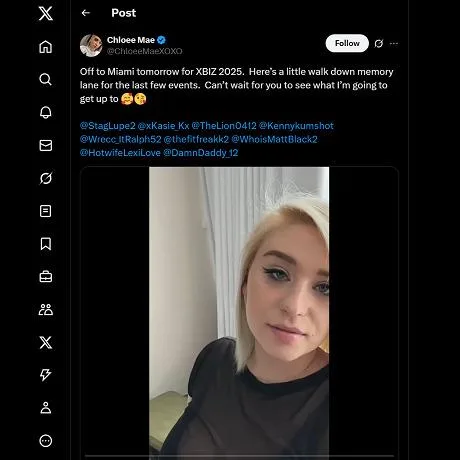Click the Grok icon next to Follow
Viewport: 460px width, 460px height.
pyautogui.click(x=379, y=43)
